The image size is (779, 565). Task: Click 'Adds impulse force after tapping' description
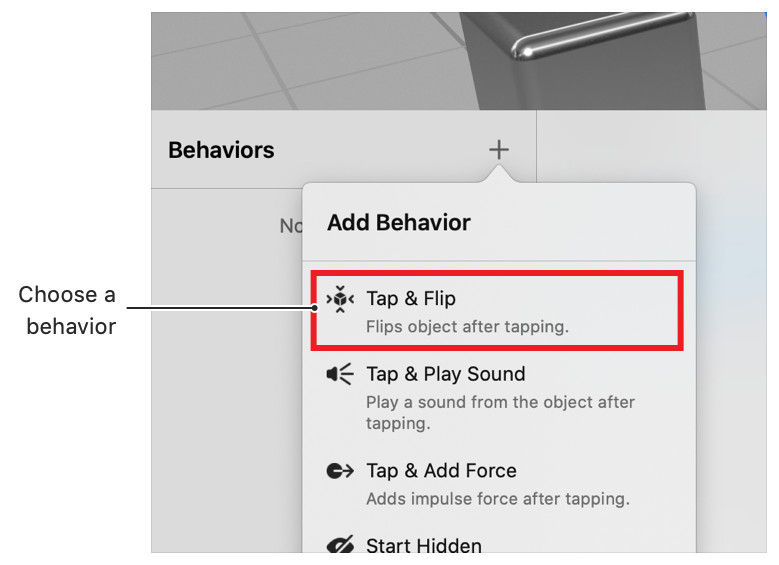coord(498,498)
